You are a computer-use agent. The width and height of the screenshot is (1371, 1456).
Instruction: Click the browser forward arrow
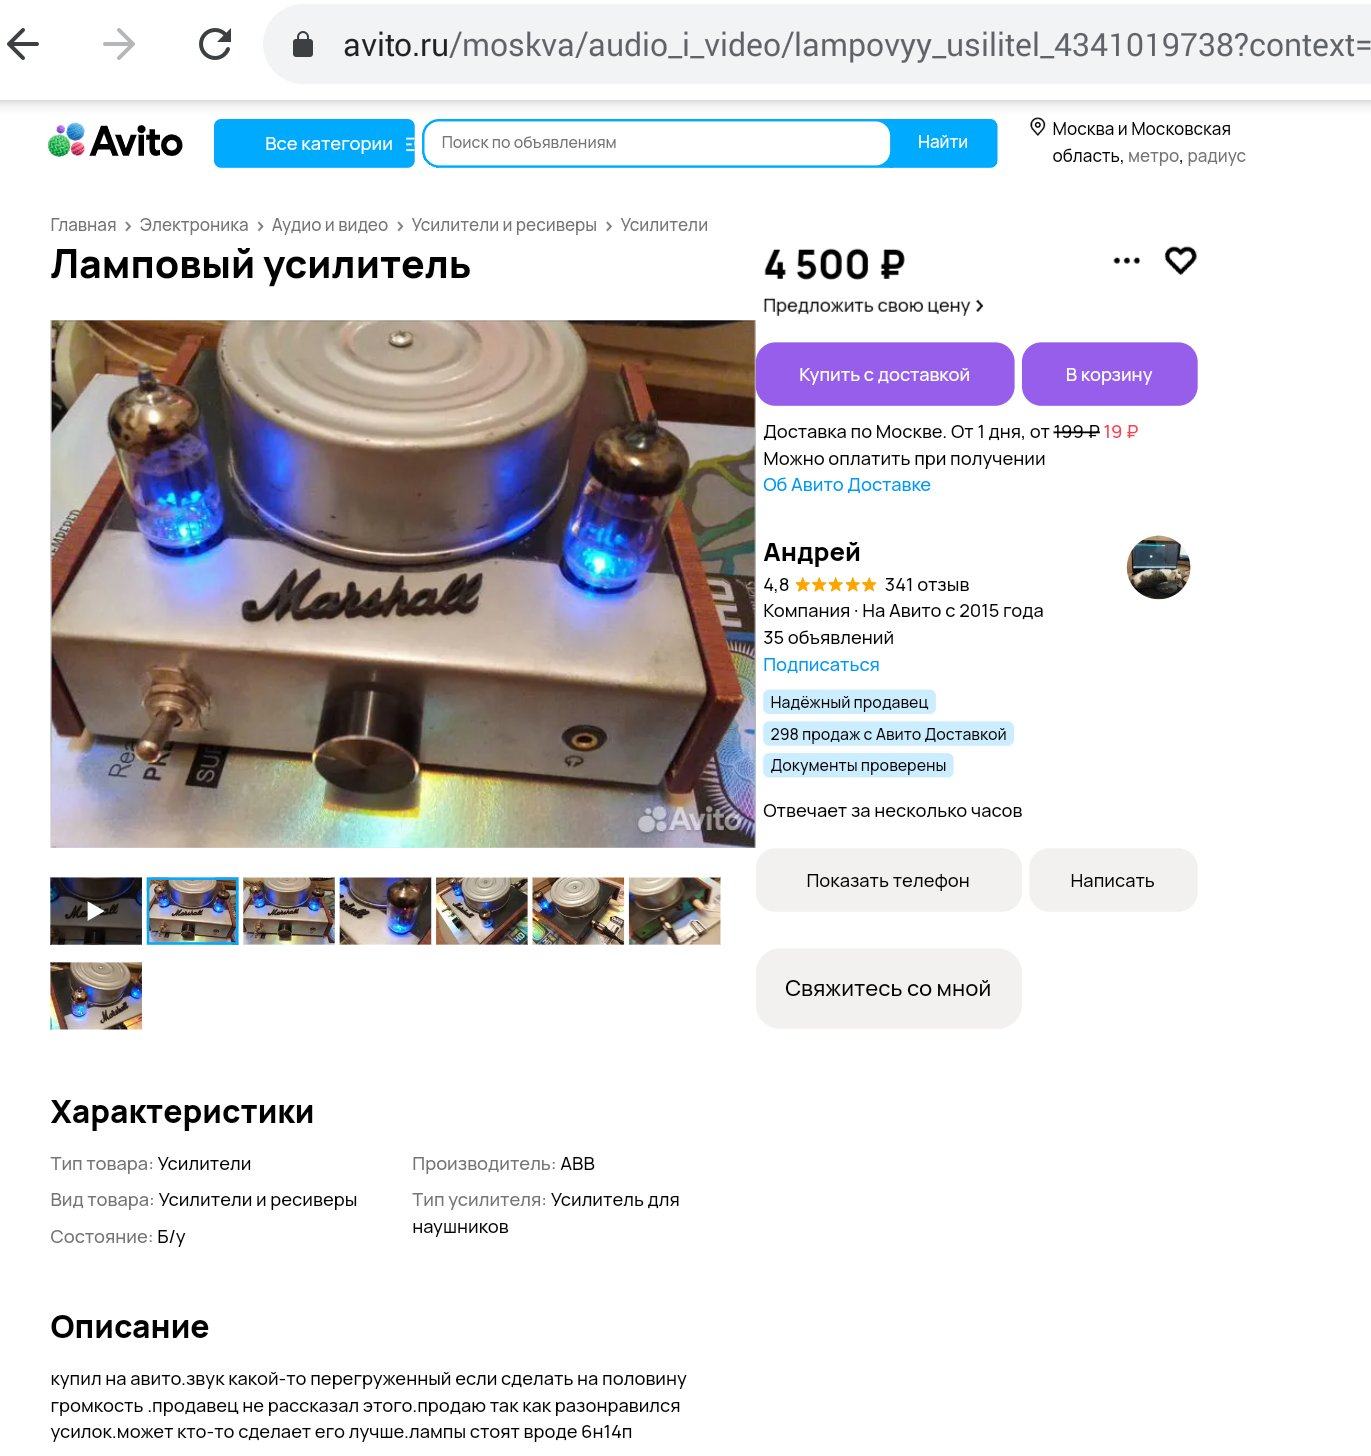click(x=119, y=44)
